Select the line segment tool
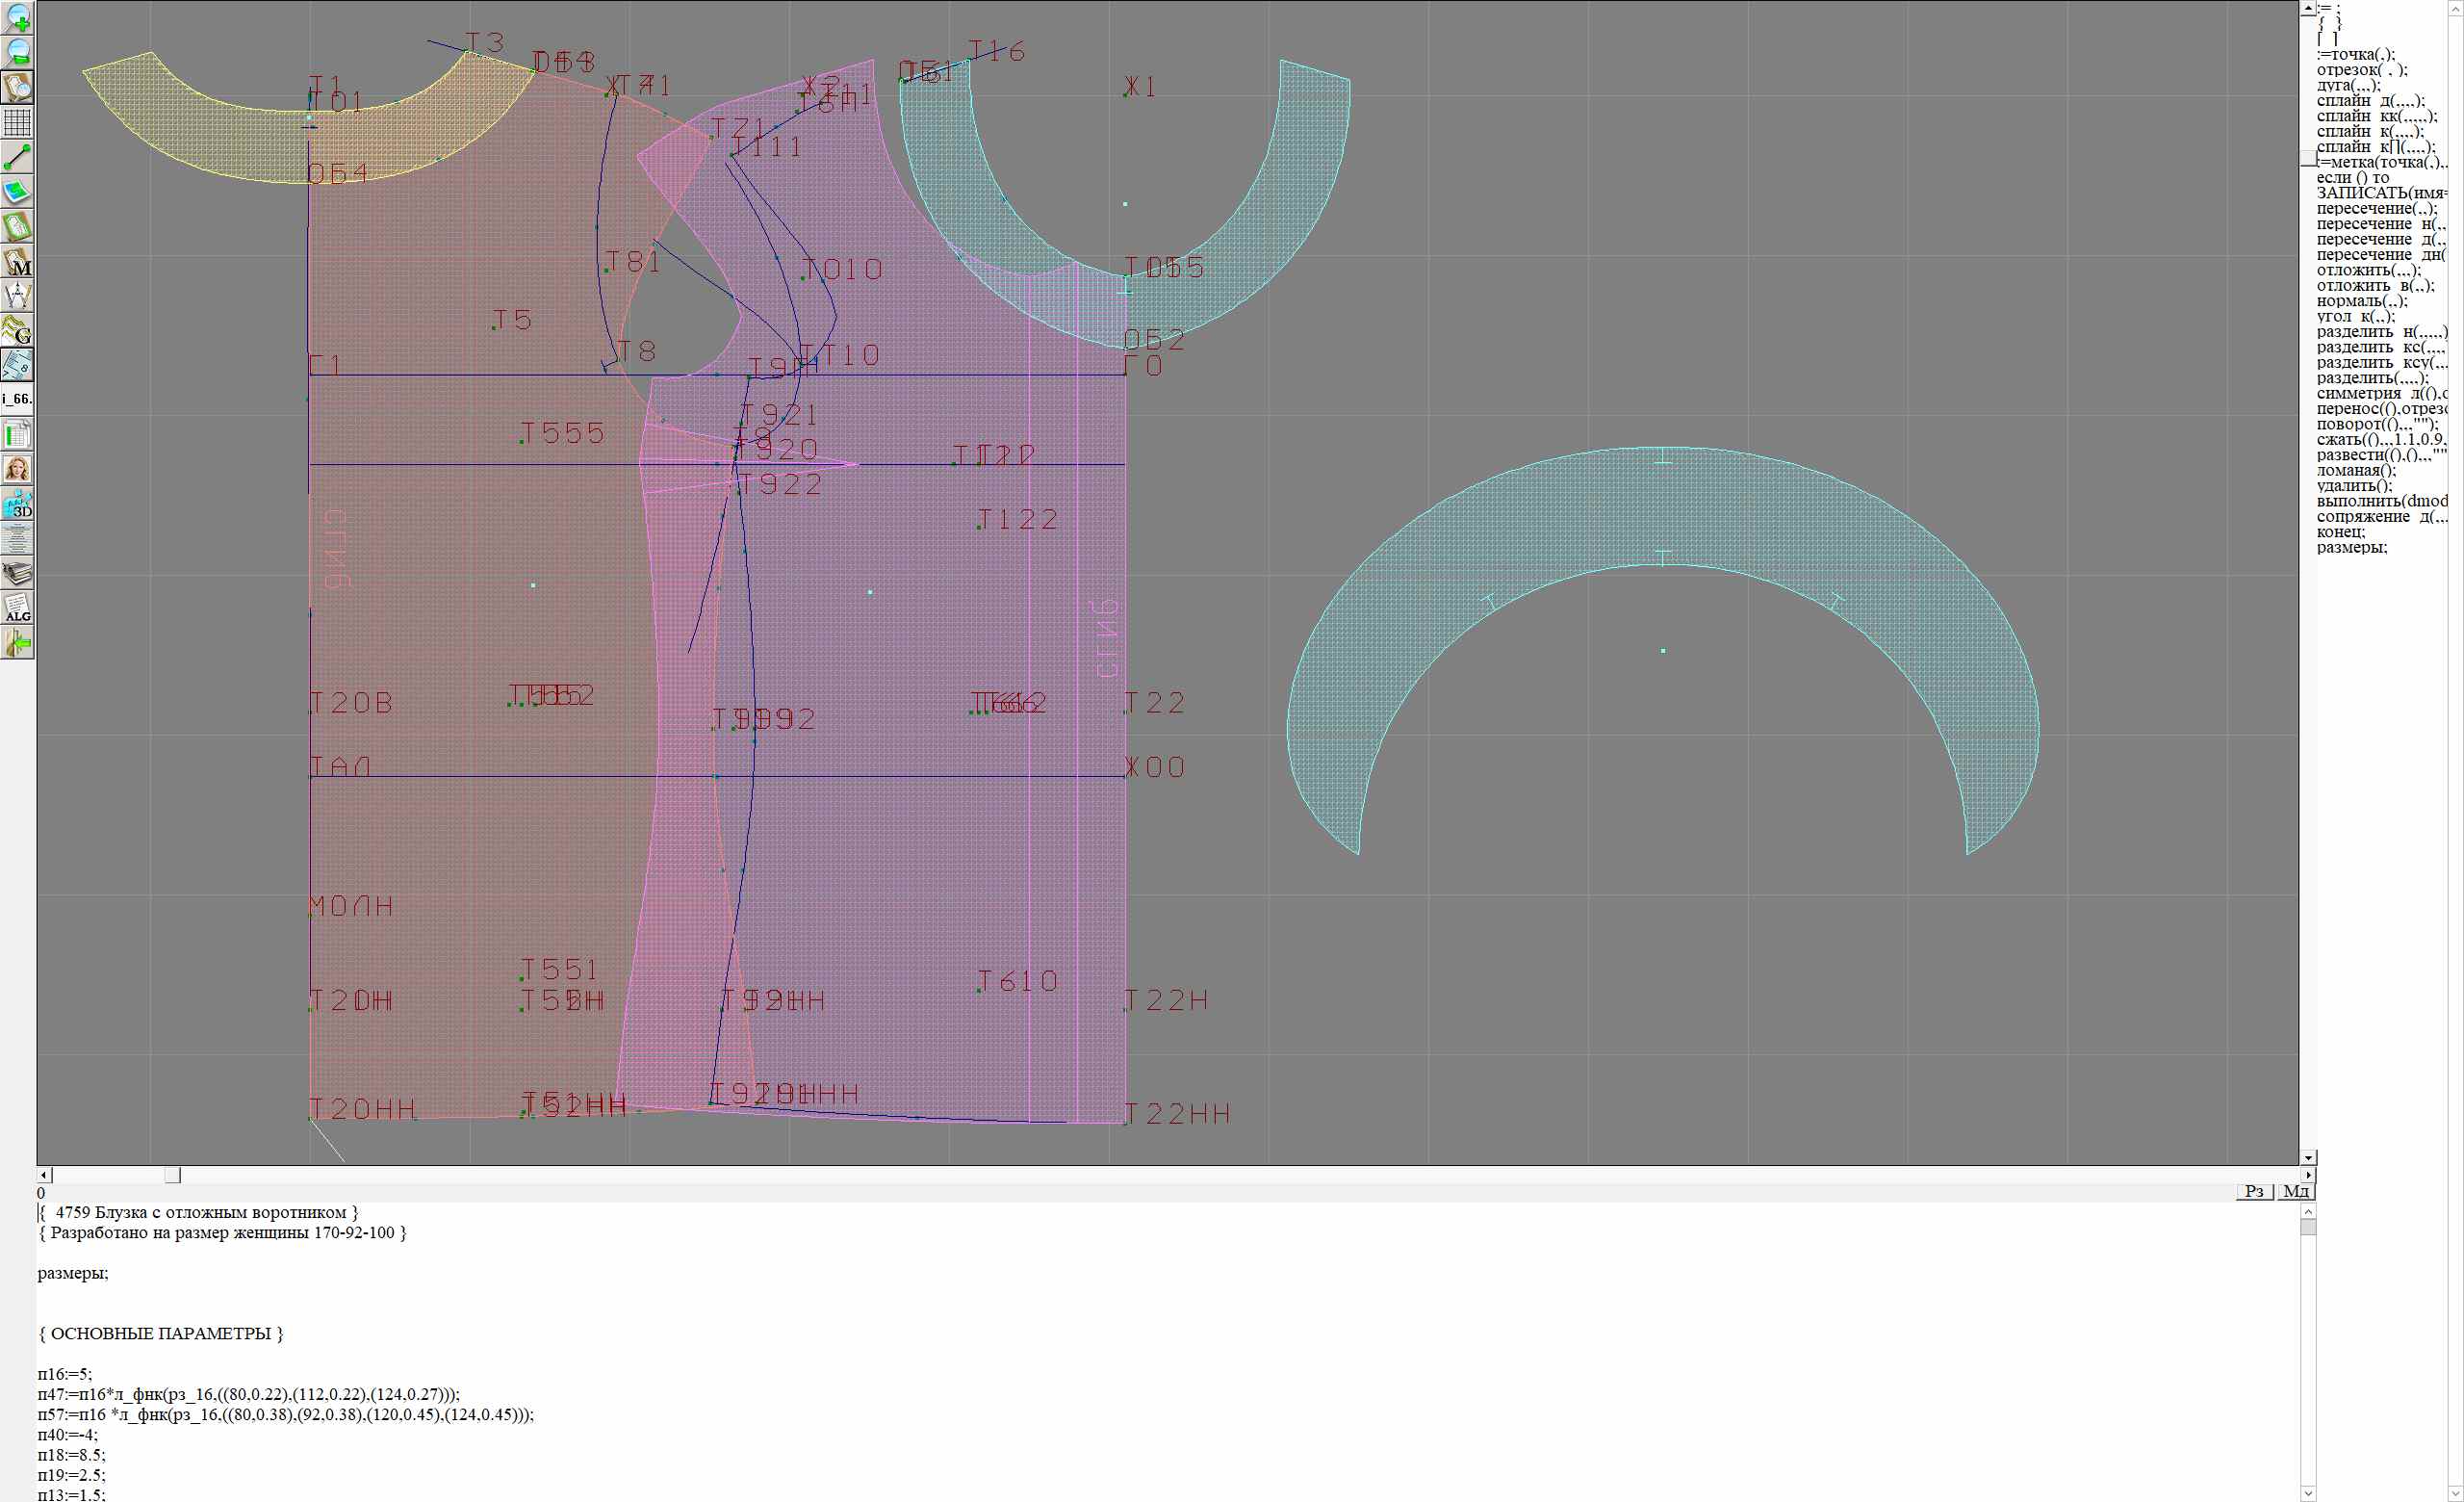 click(x=18, y=157)
